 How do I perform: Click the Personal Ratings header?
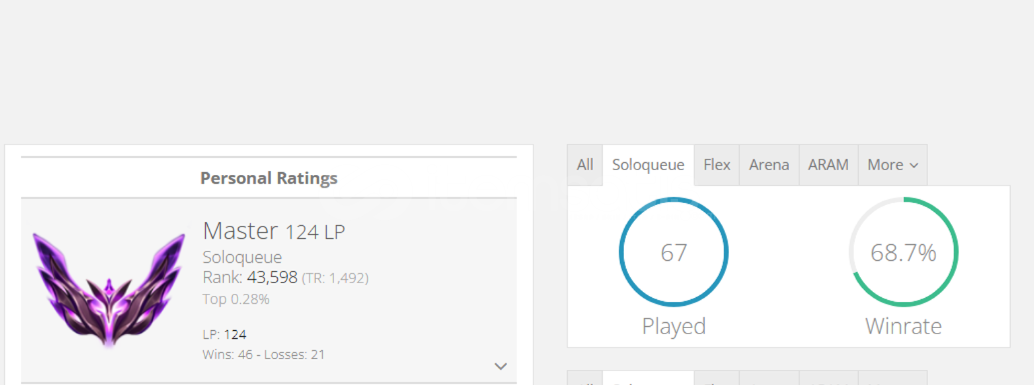pos(269,178)
